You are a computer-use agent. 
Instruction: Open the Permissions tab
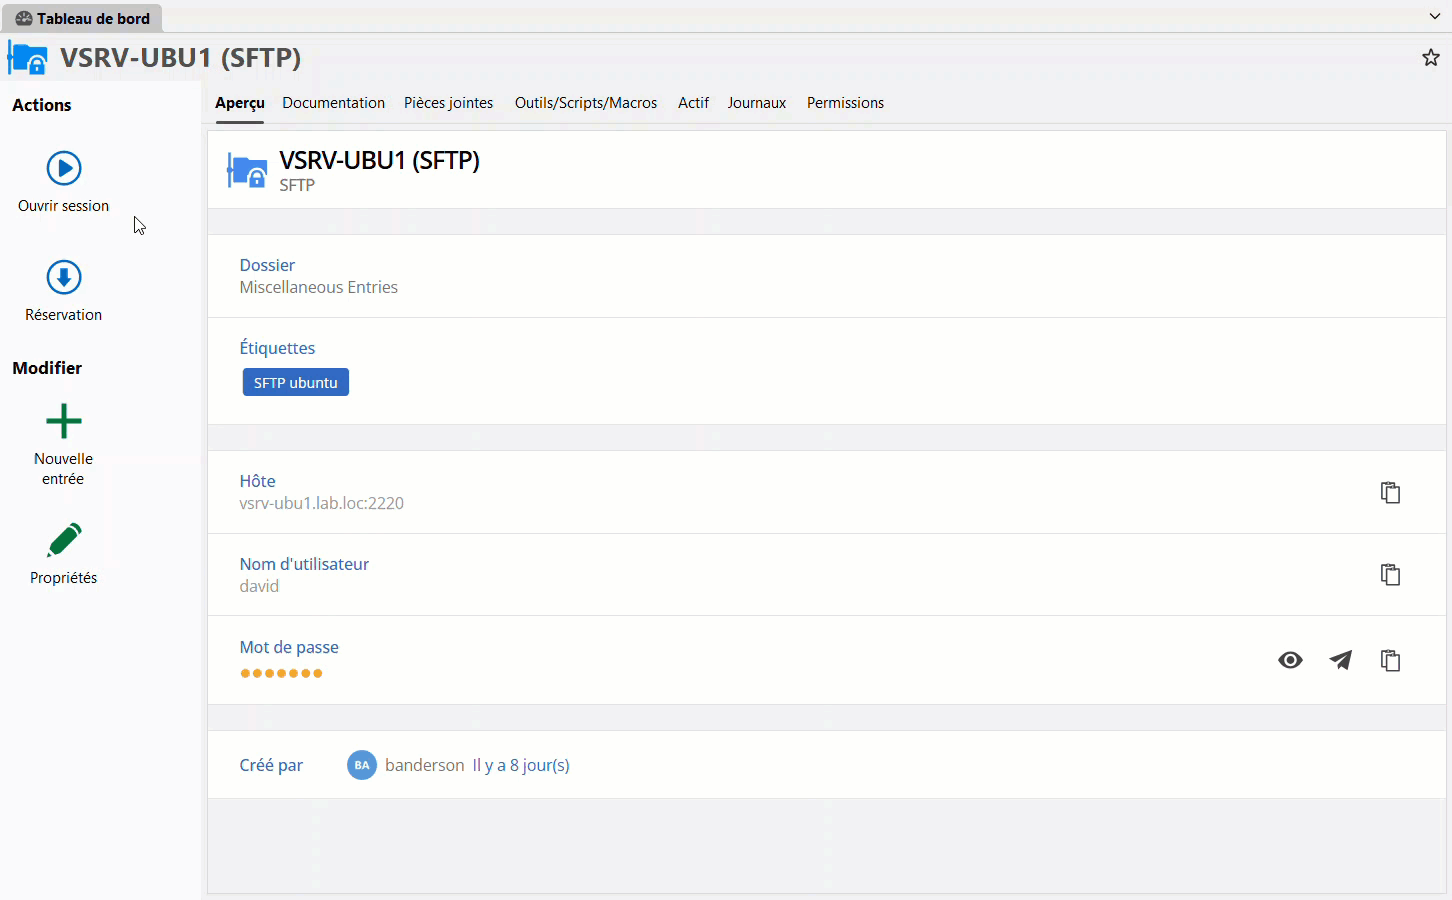click(x=845, y=103)
